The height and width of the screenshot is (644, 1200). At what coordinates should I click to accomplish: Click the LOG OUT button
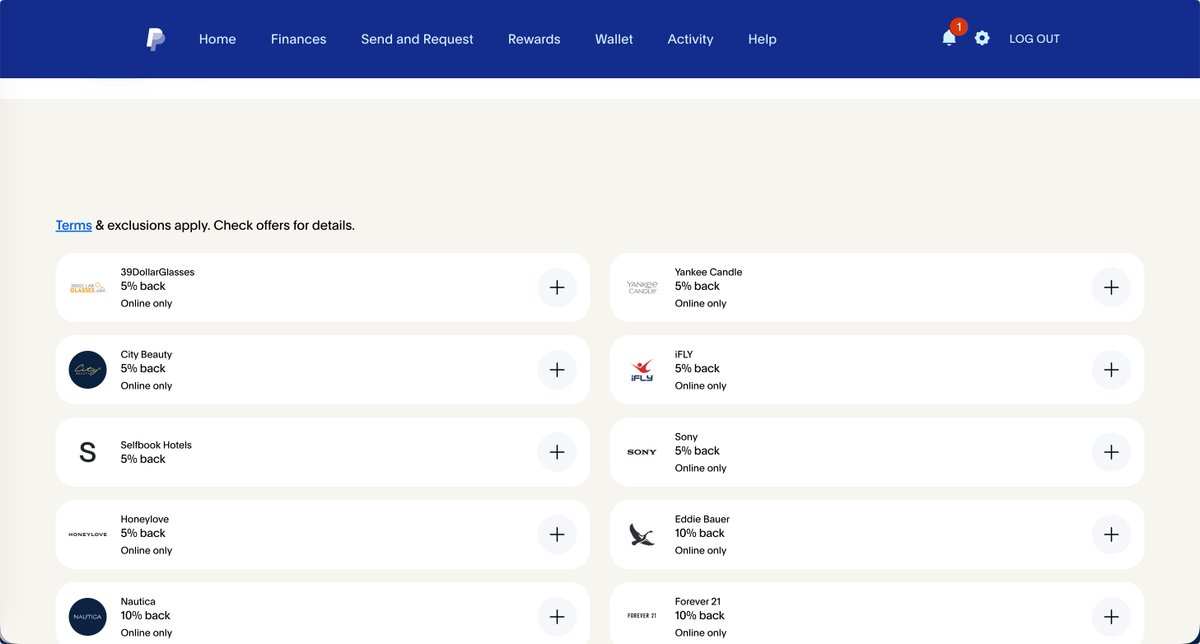[1034, 39]
